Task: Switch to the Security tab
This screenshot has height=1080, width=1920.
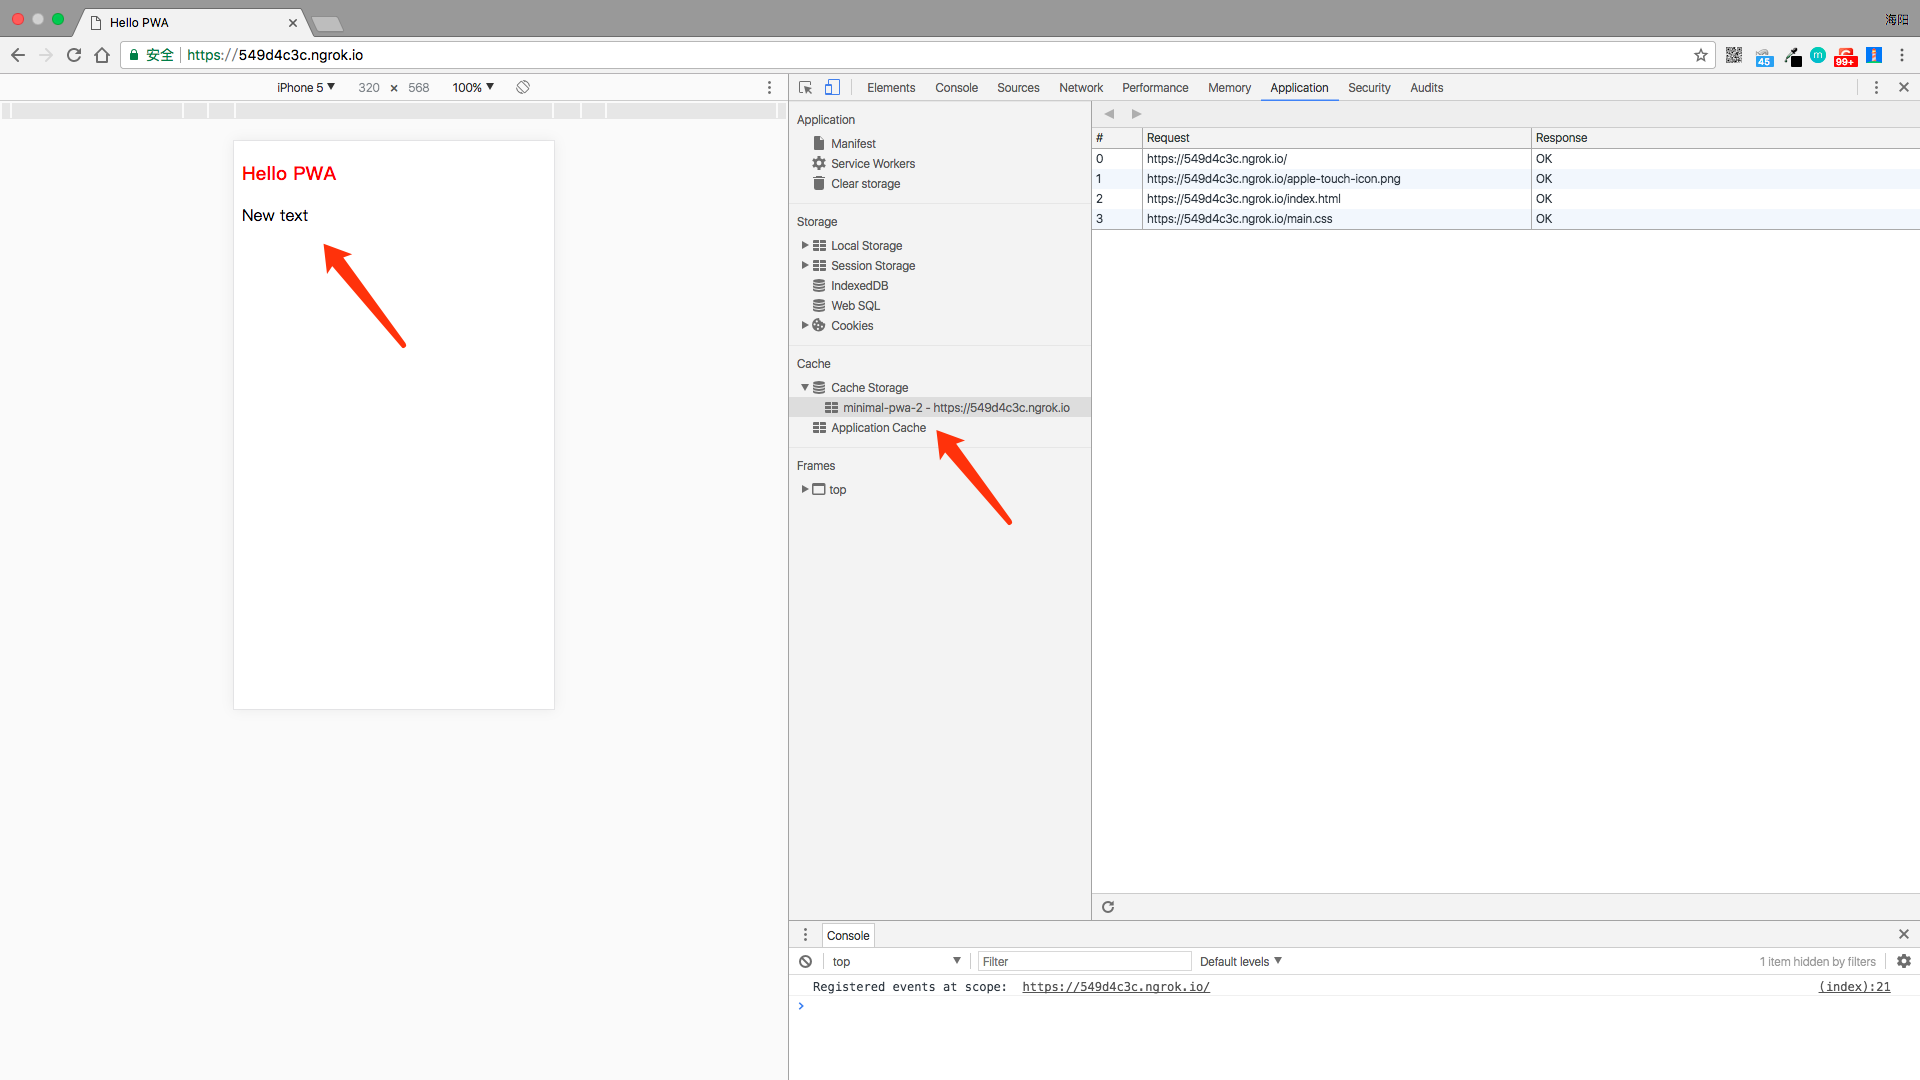Action: 1369,88
